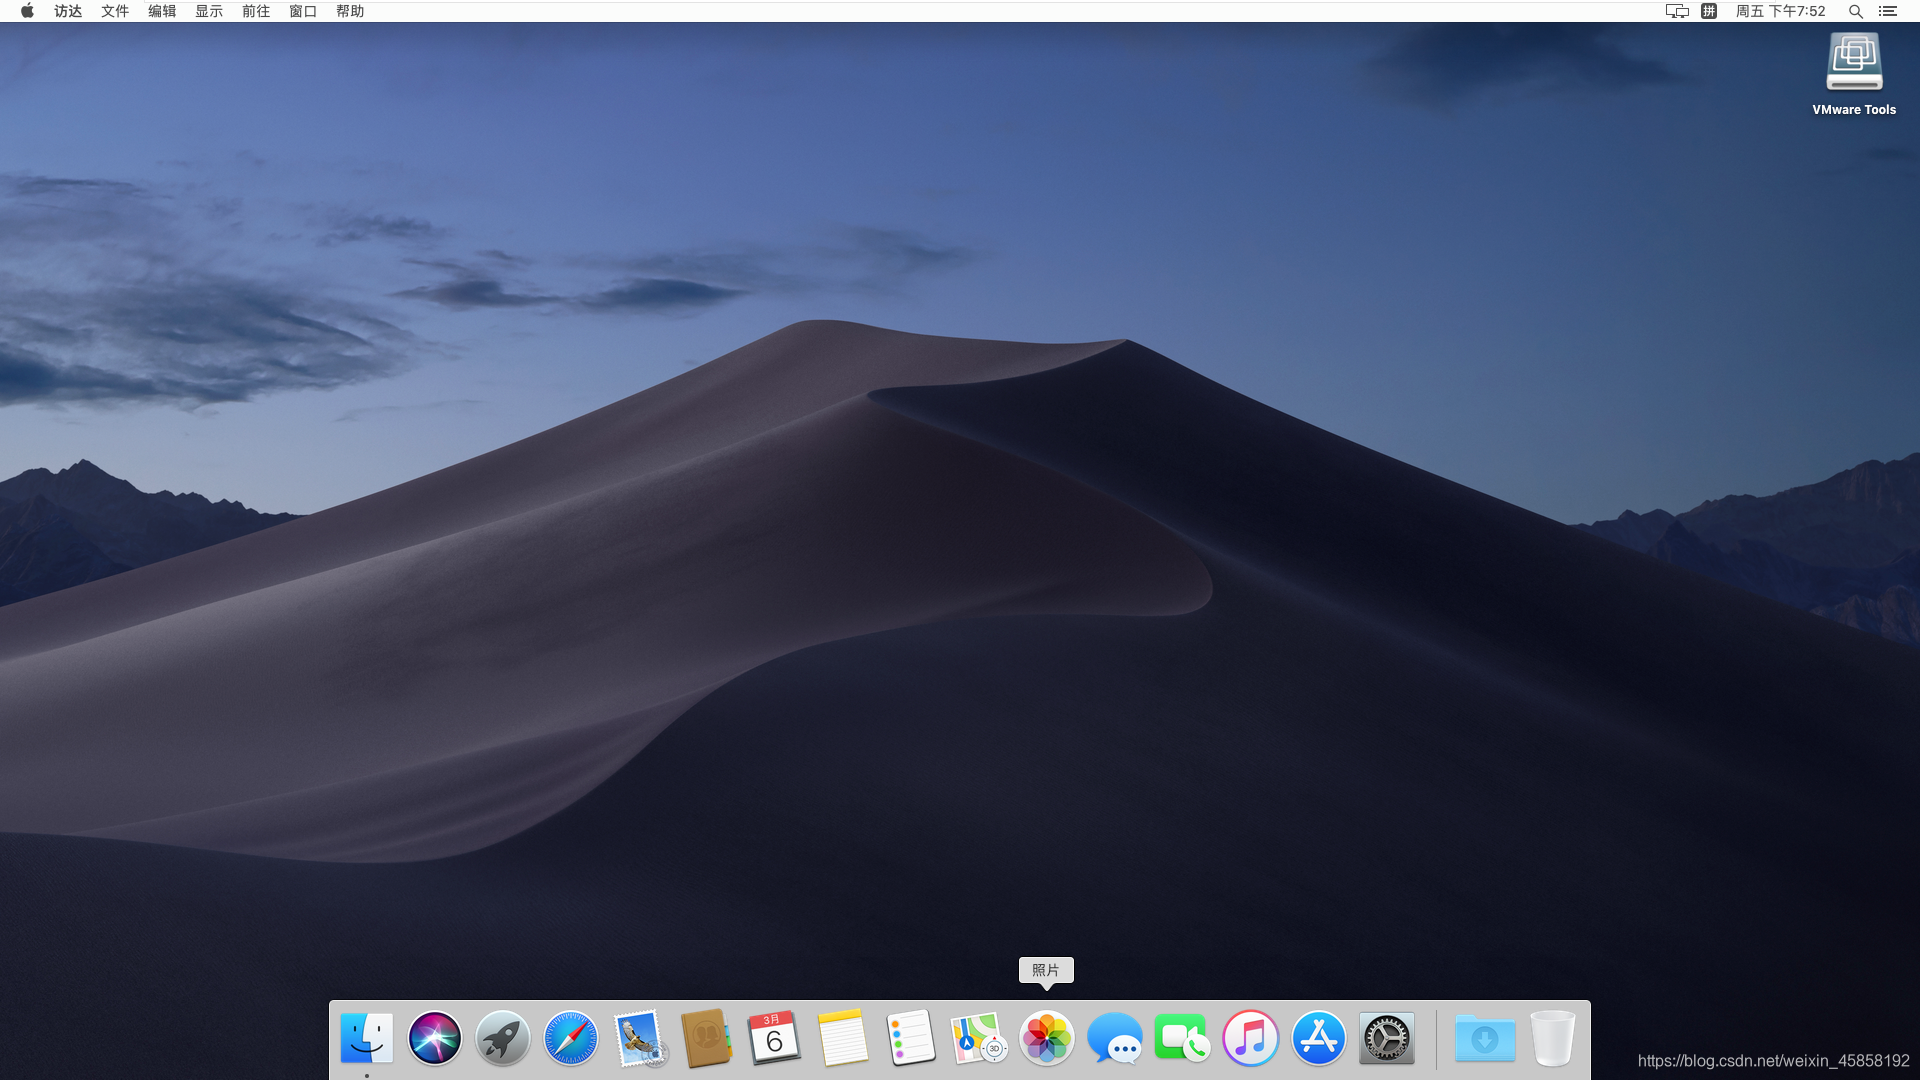Viewport: 1920px width, 1080px height.
Task: Click the Spotlight search magnifier
Action: 1855,11
